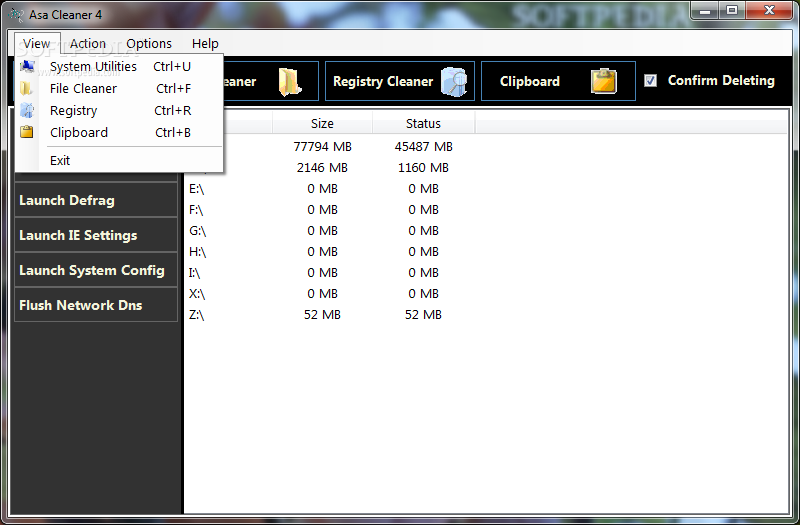Screen dimensions: 800x525
Task: Click the File Cleaner folder icon in menu
Action: (27, 88)
